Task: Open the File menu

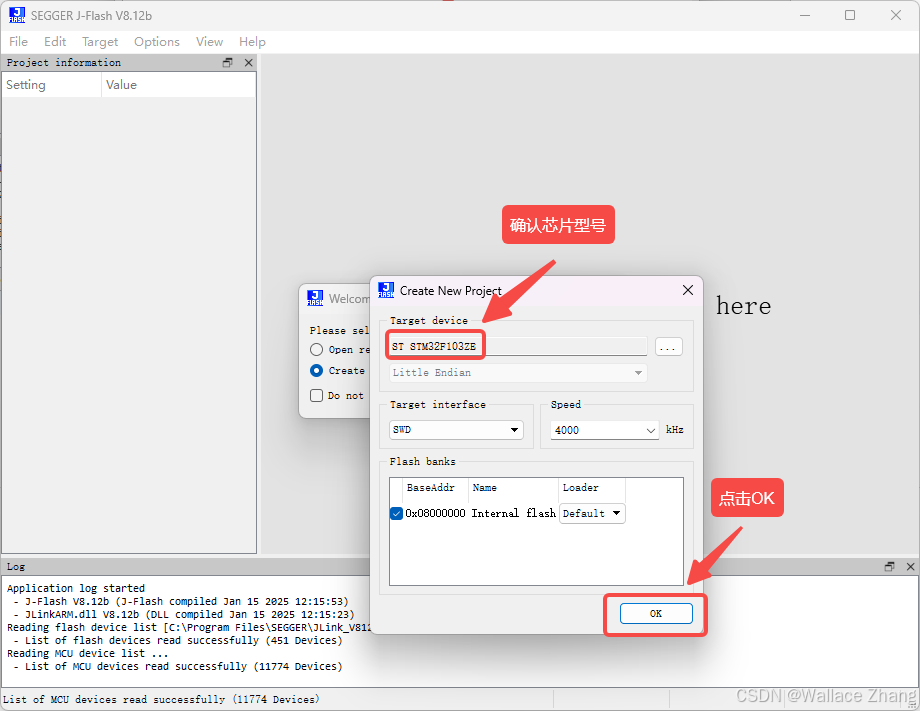Action: coord(18,42)
